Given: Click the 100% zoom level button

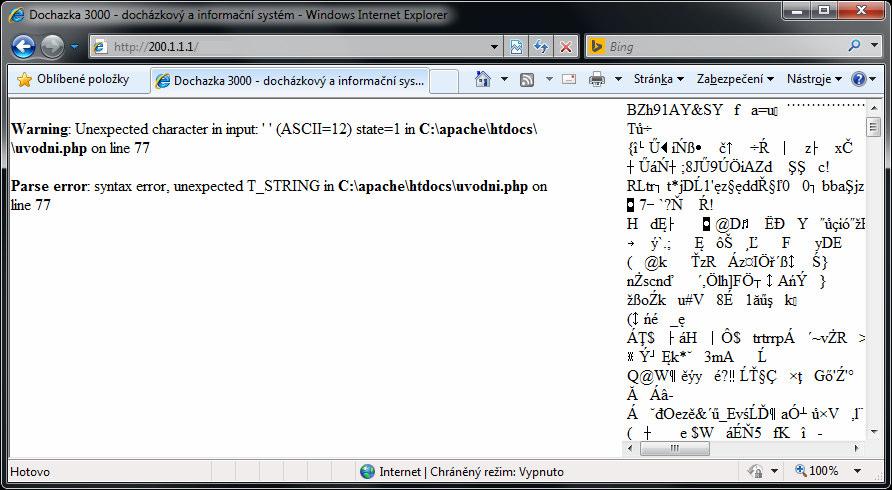Looking at the screenshot, I should (816, 471).
